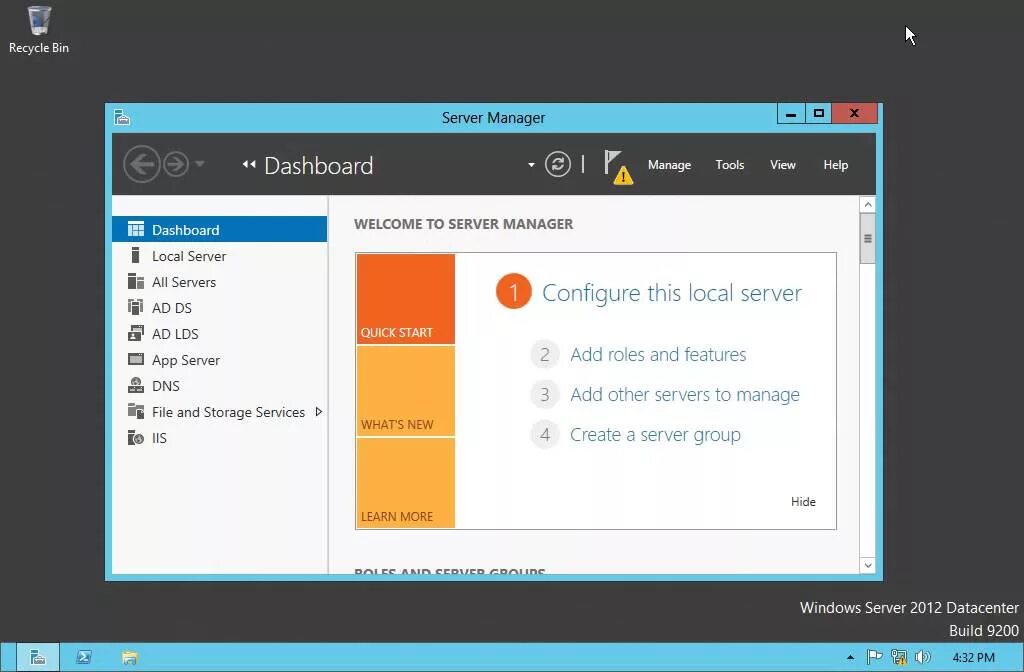This screenshot has width=1024, height=672.
Task: Click Add roles and features link
Action: coord(658,355)
